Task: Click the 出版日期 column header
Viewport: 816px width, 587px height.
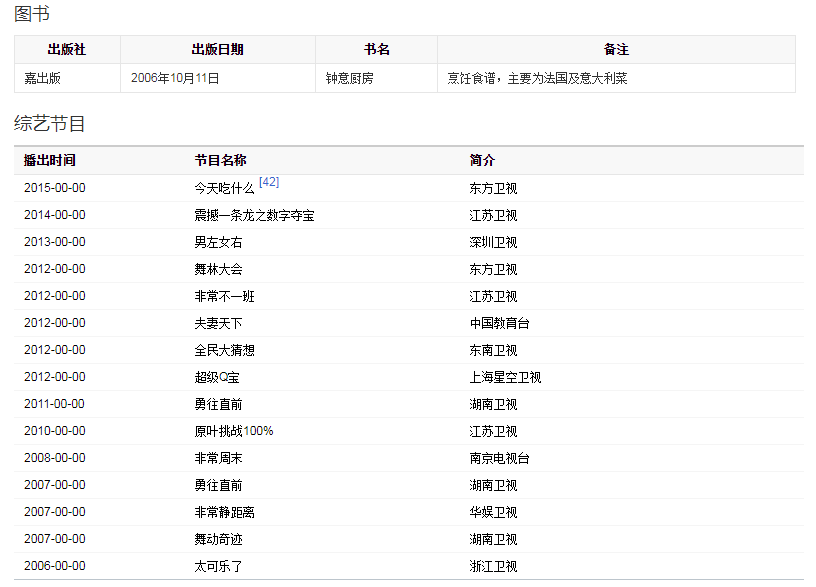Action: tap(217, 49)
